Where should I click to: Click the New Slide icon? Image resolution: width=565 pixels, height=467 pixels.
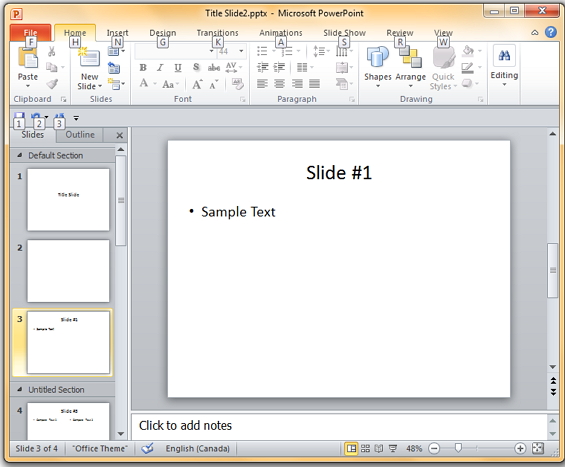(x=88, y=58)
